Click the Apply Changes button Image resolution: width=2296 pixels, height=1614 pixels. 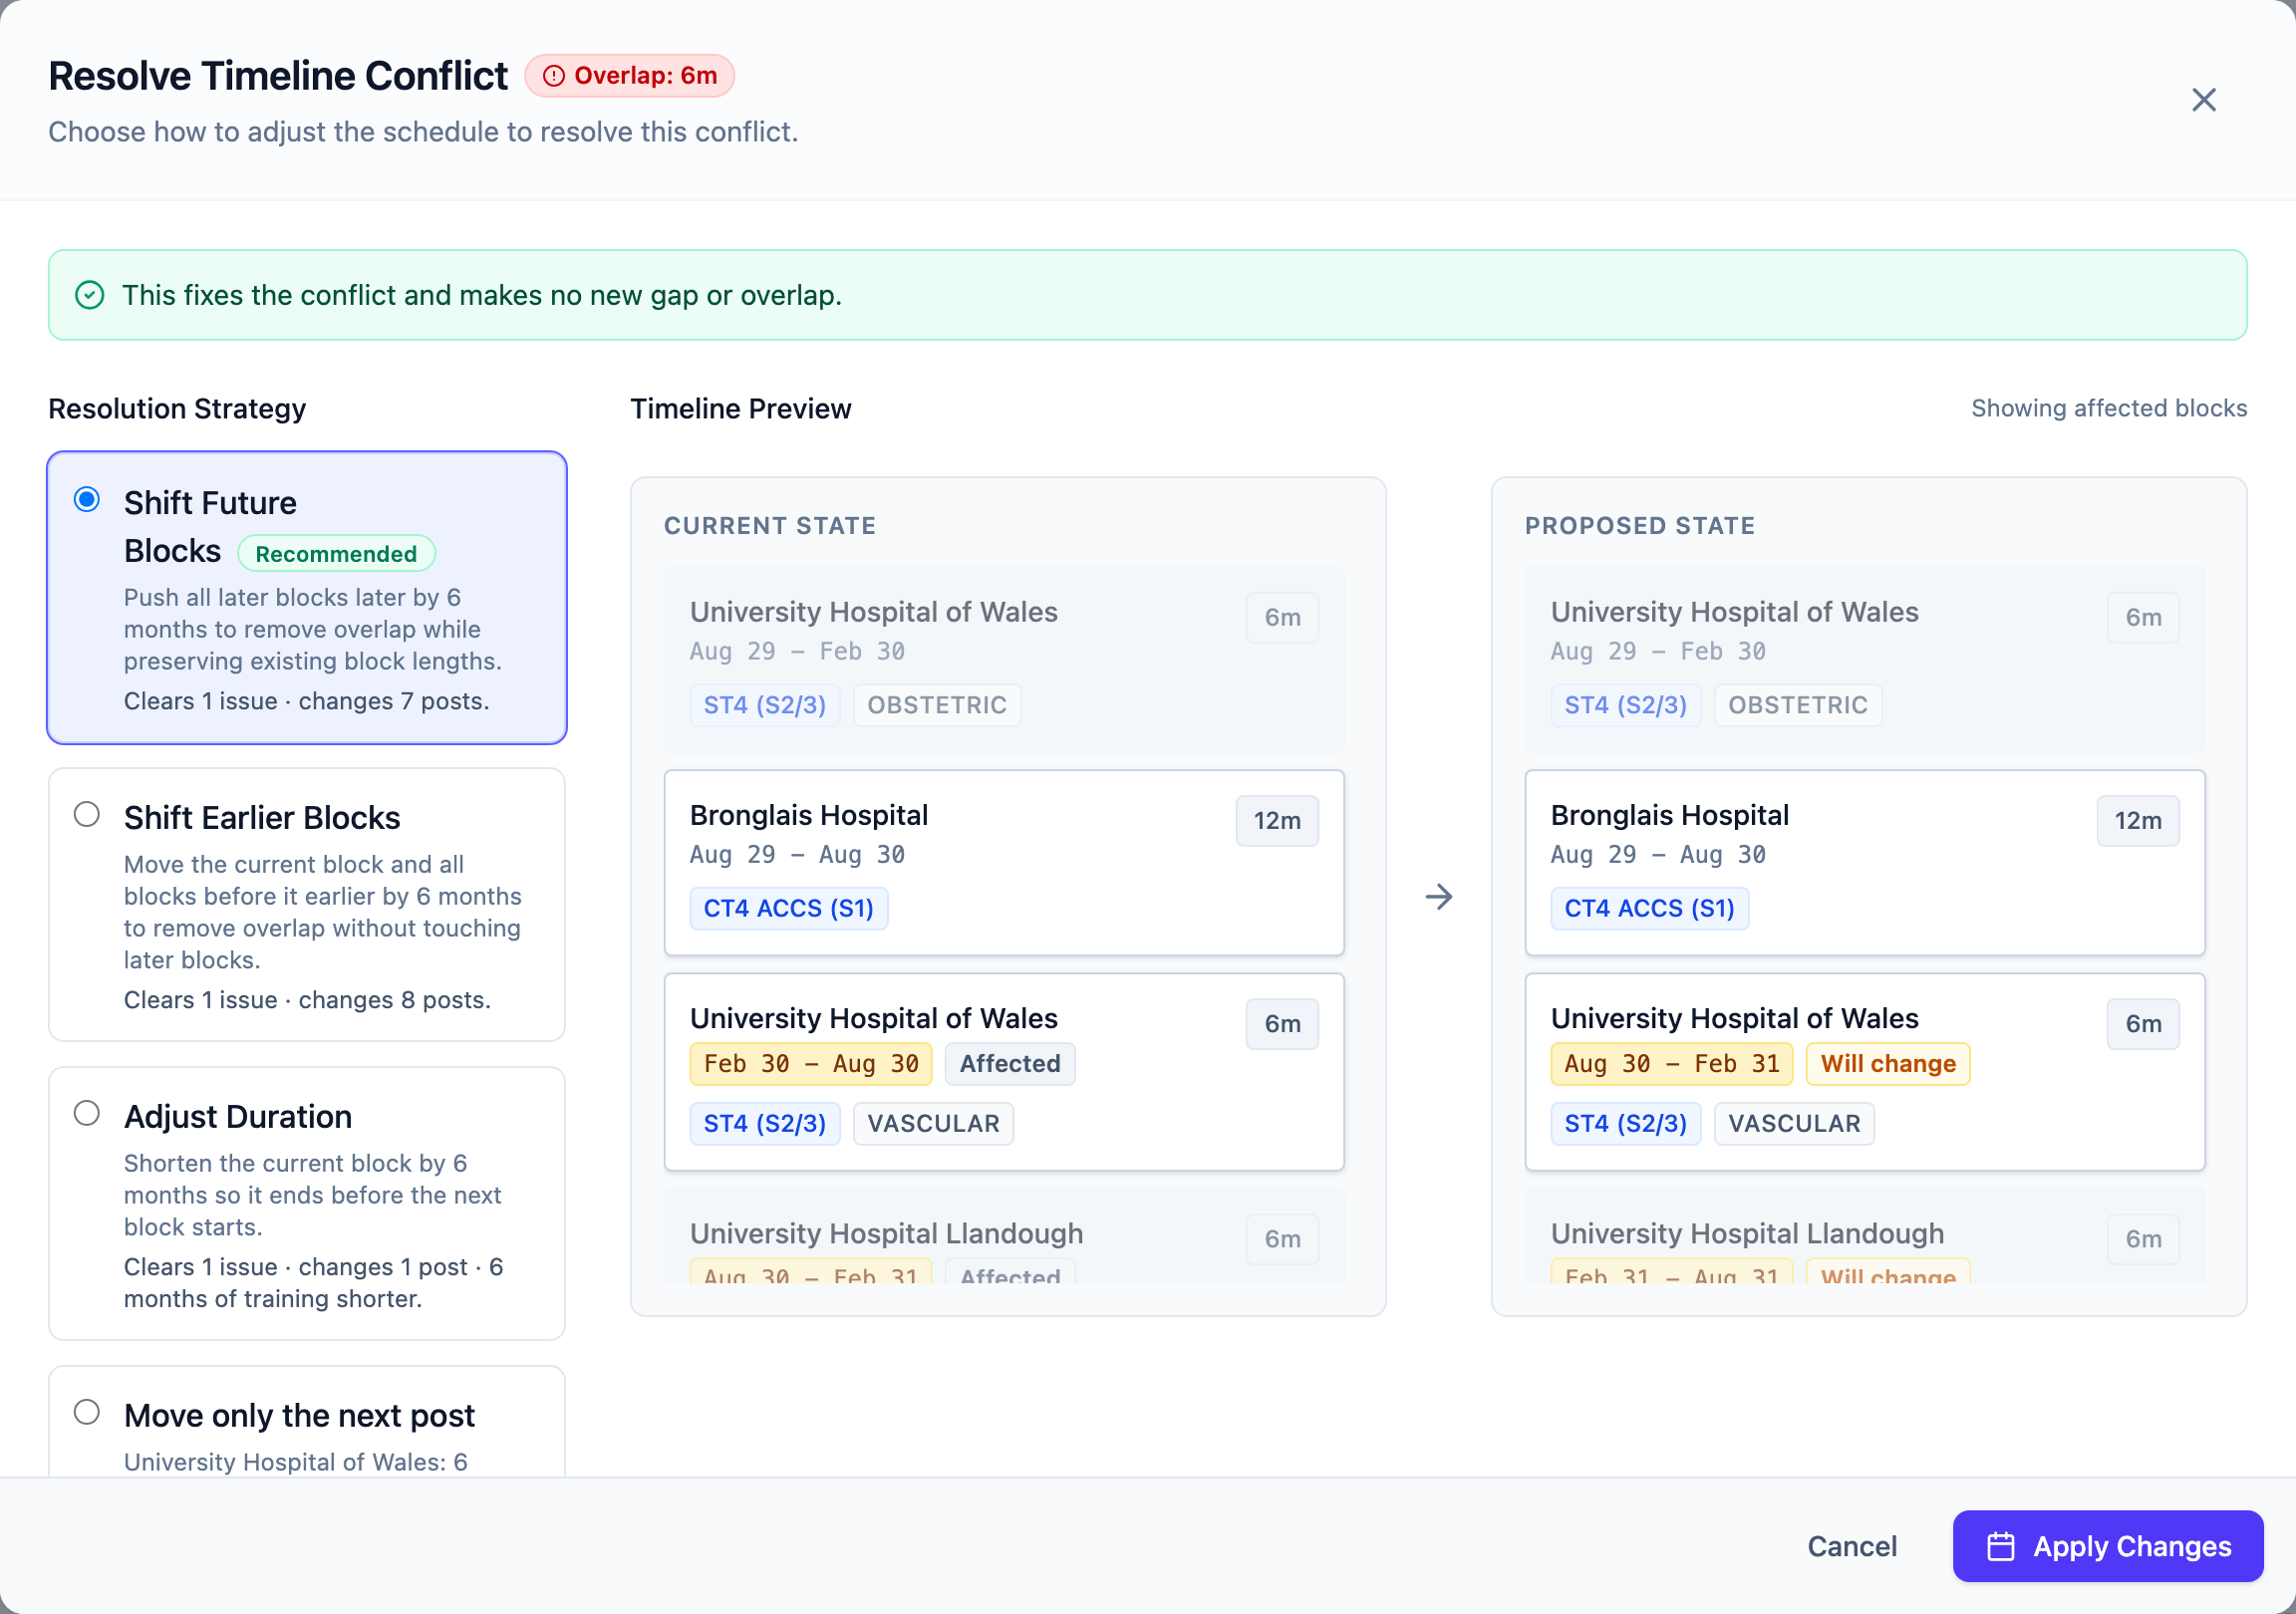point(2107,1546)
